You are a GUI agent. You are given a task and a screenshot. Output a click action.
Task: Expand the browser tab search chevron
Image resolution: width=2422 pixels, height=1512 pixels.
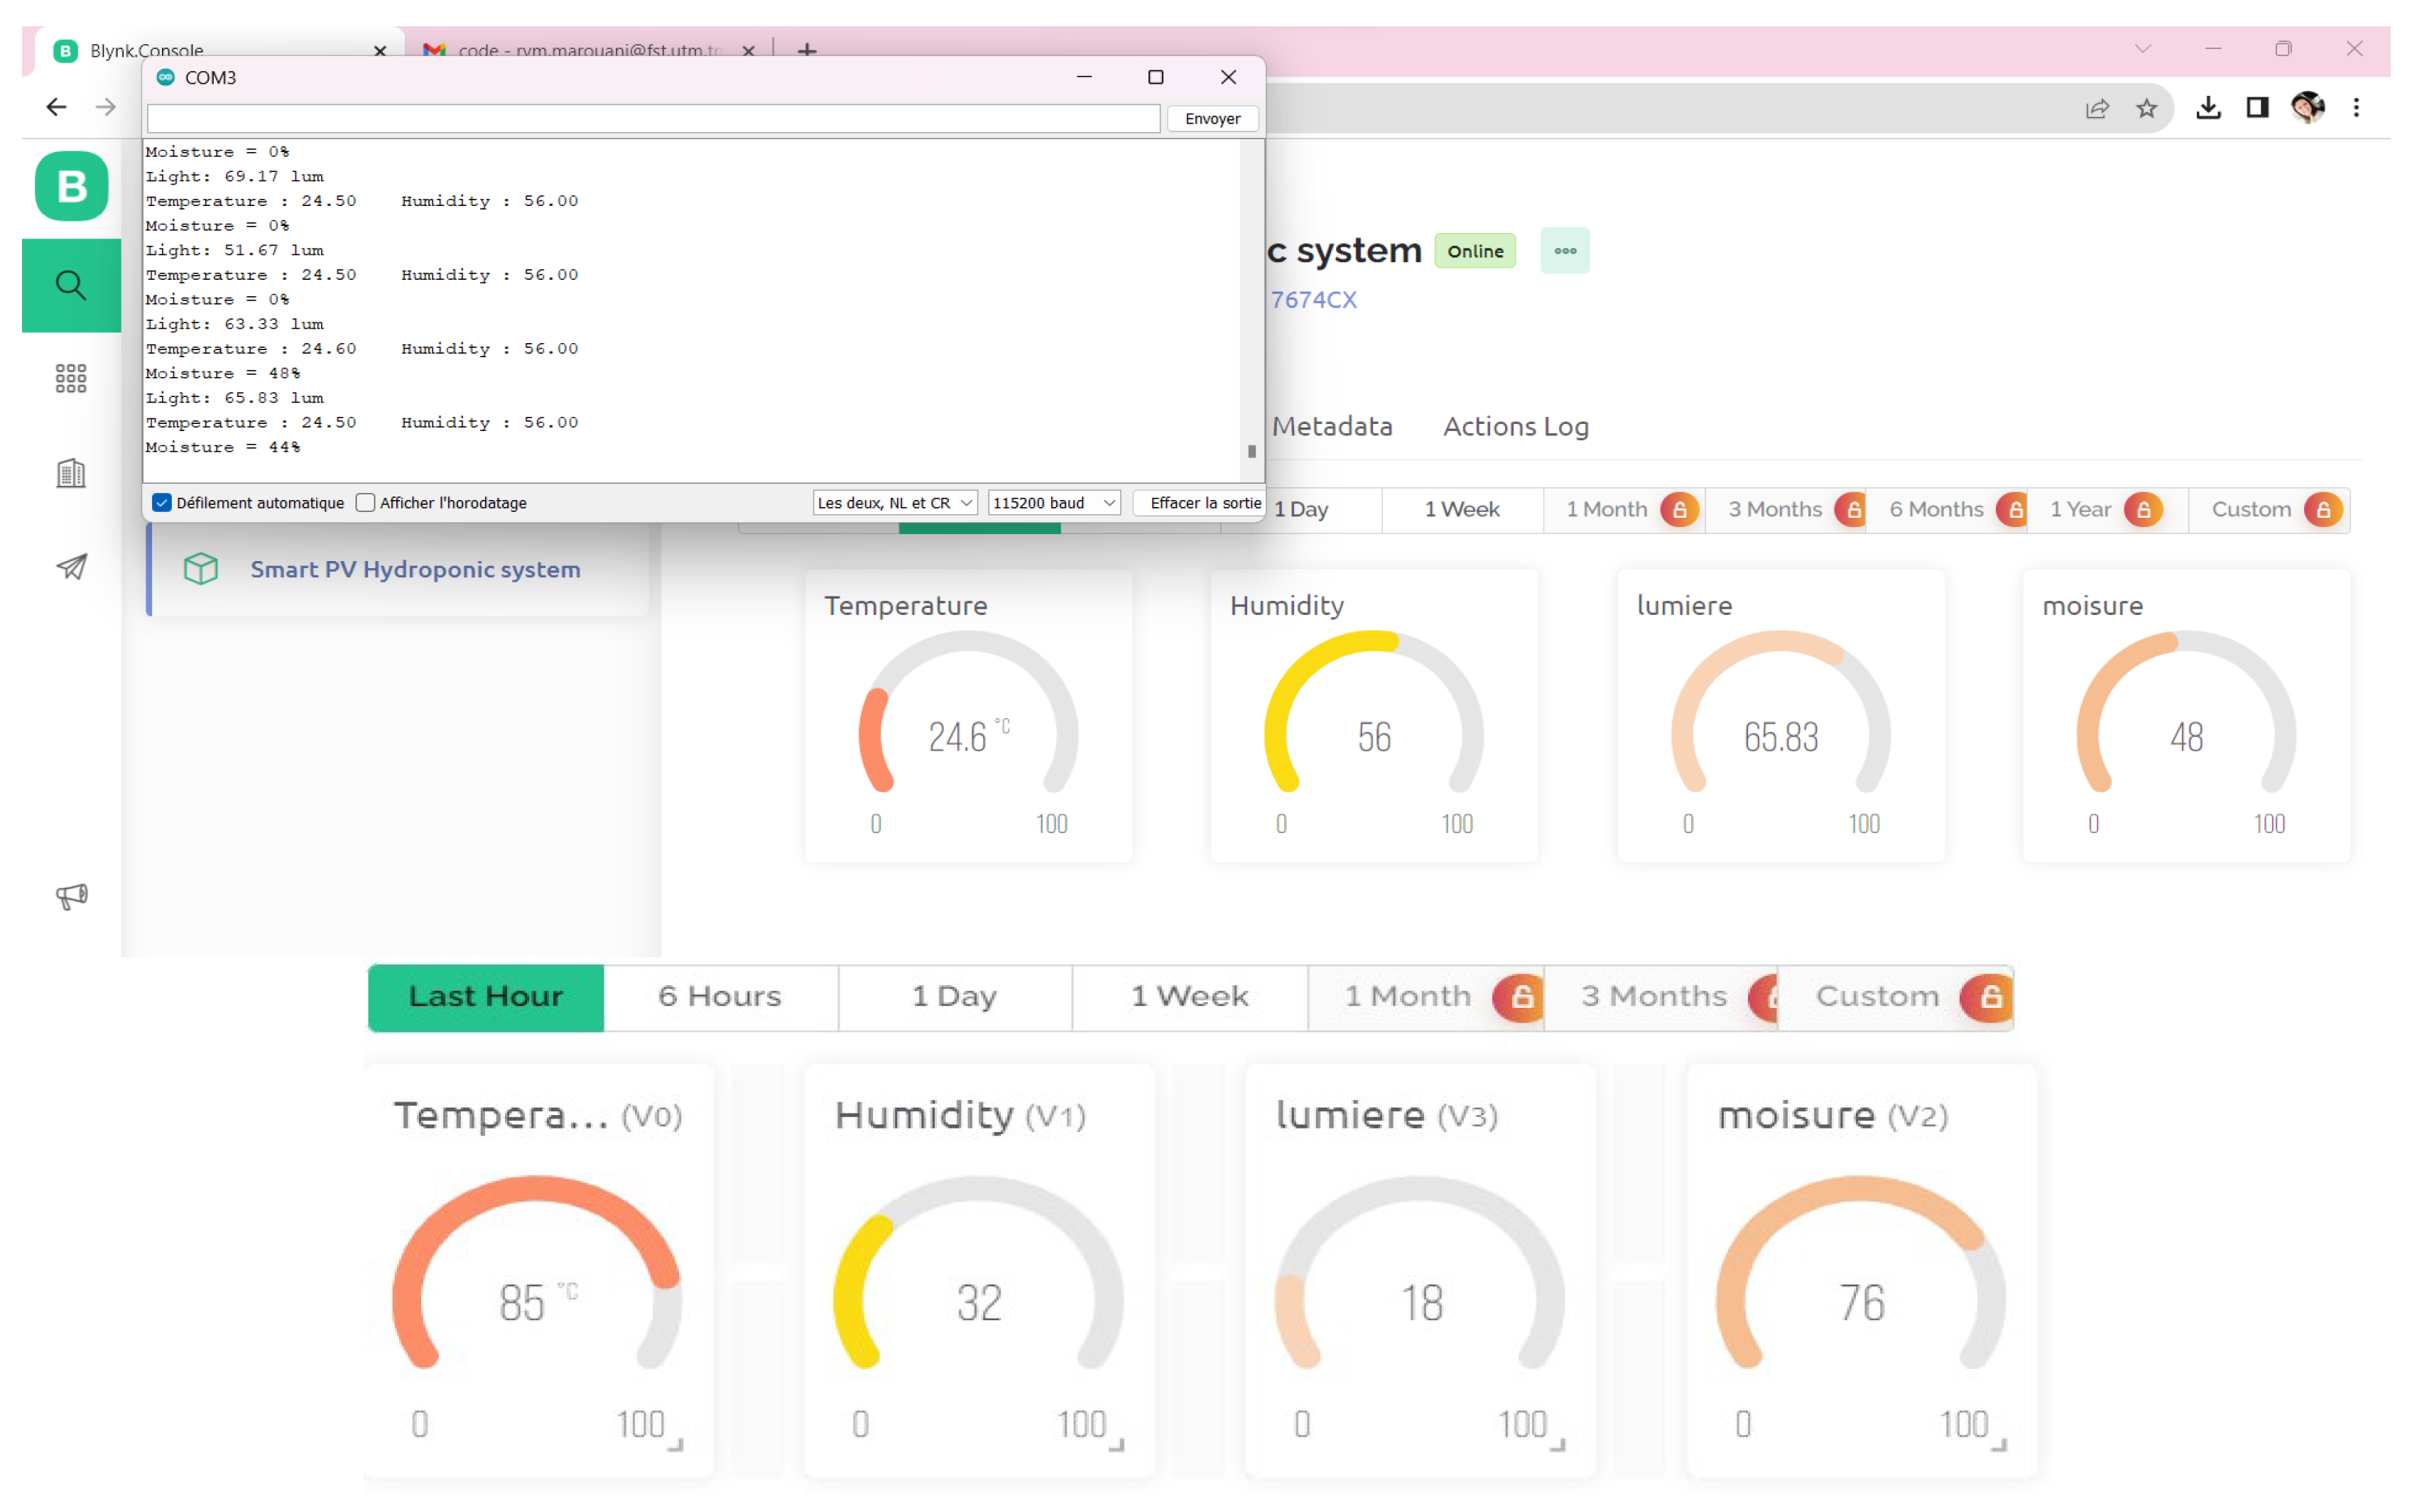point(2142,49)
